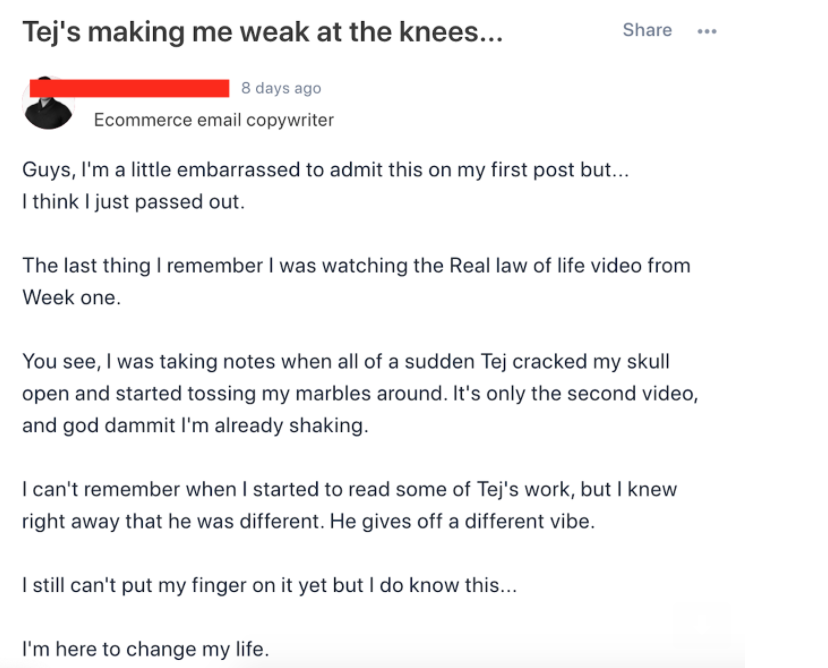
Task: Click the "Week one." text
Action: point(71,298)
